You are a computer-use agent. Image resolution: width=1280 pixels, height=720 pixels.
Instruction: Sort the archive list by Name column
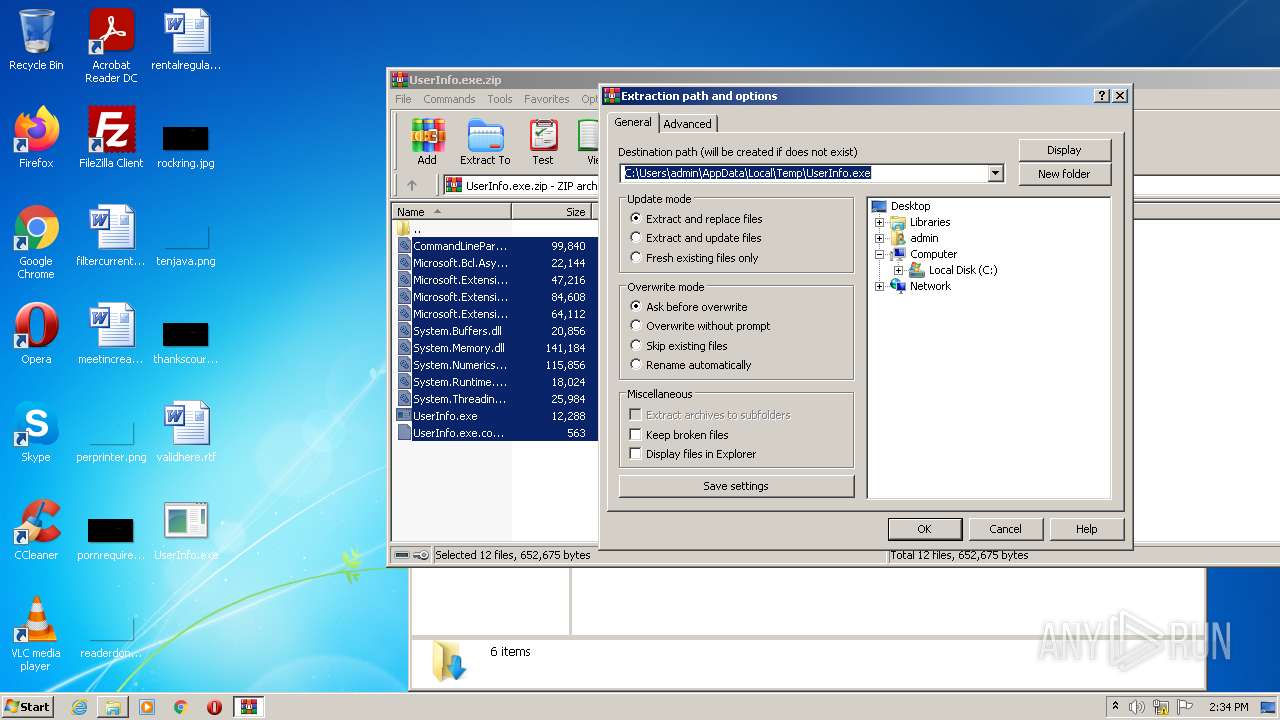tap(451, 212)
